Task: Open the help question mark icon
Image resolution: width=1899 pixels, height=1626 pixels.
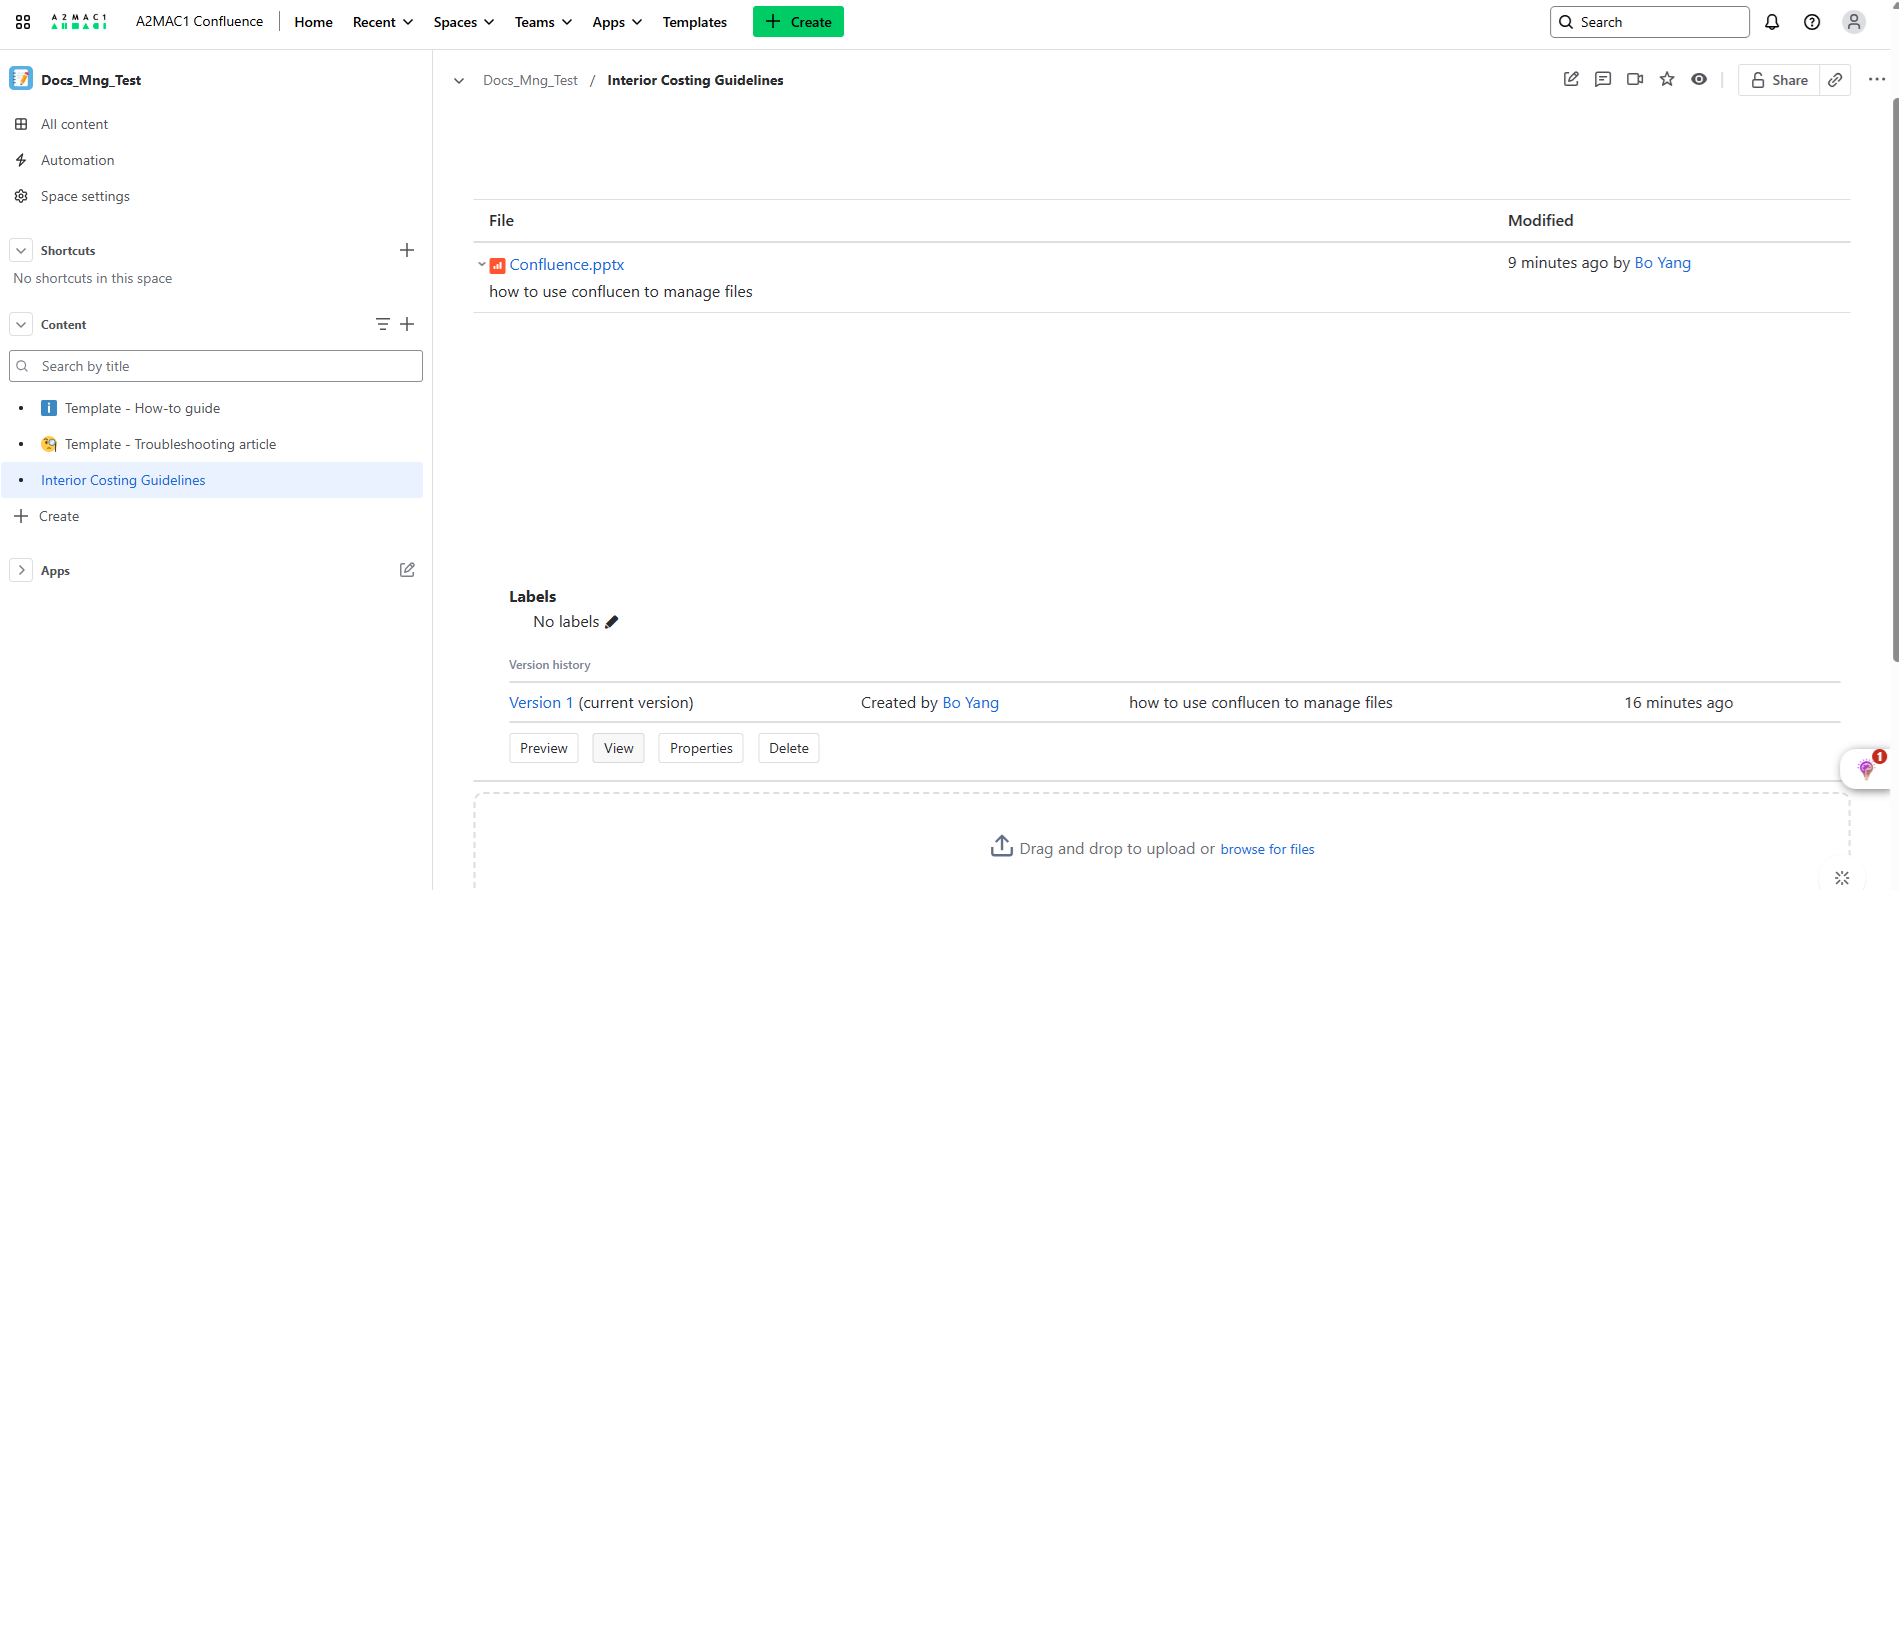Action: click(x=1812, y=22)
